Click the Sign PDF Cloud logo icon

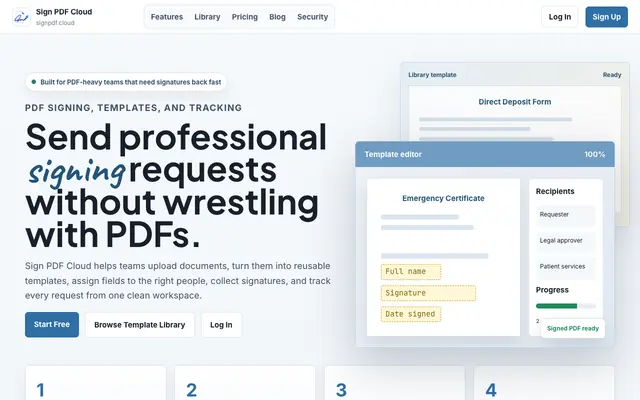coord(21,17)
